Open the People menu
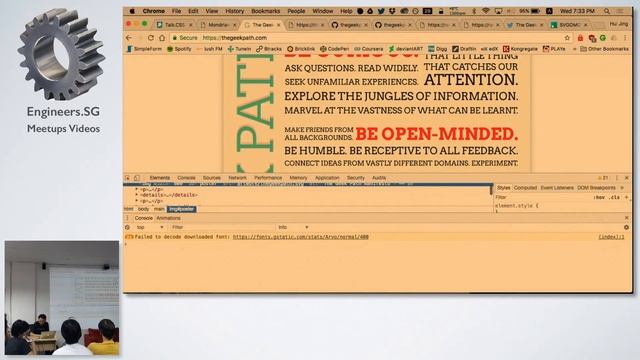This screenshot has height=360, width=640. [x=296, y=11]
